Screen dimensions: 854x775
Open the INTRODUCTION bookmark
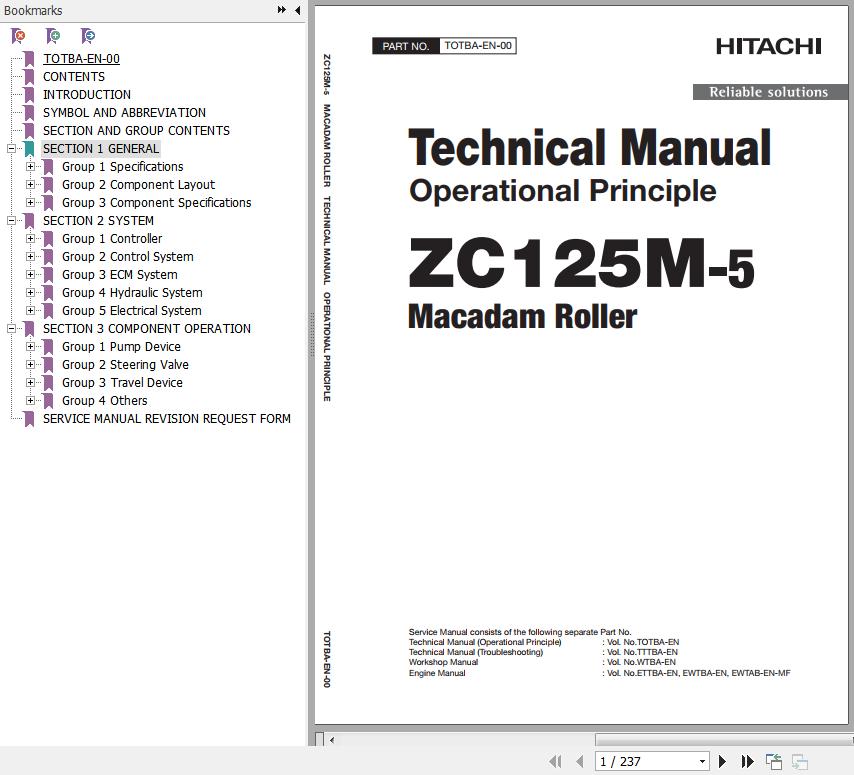[87, 95]
